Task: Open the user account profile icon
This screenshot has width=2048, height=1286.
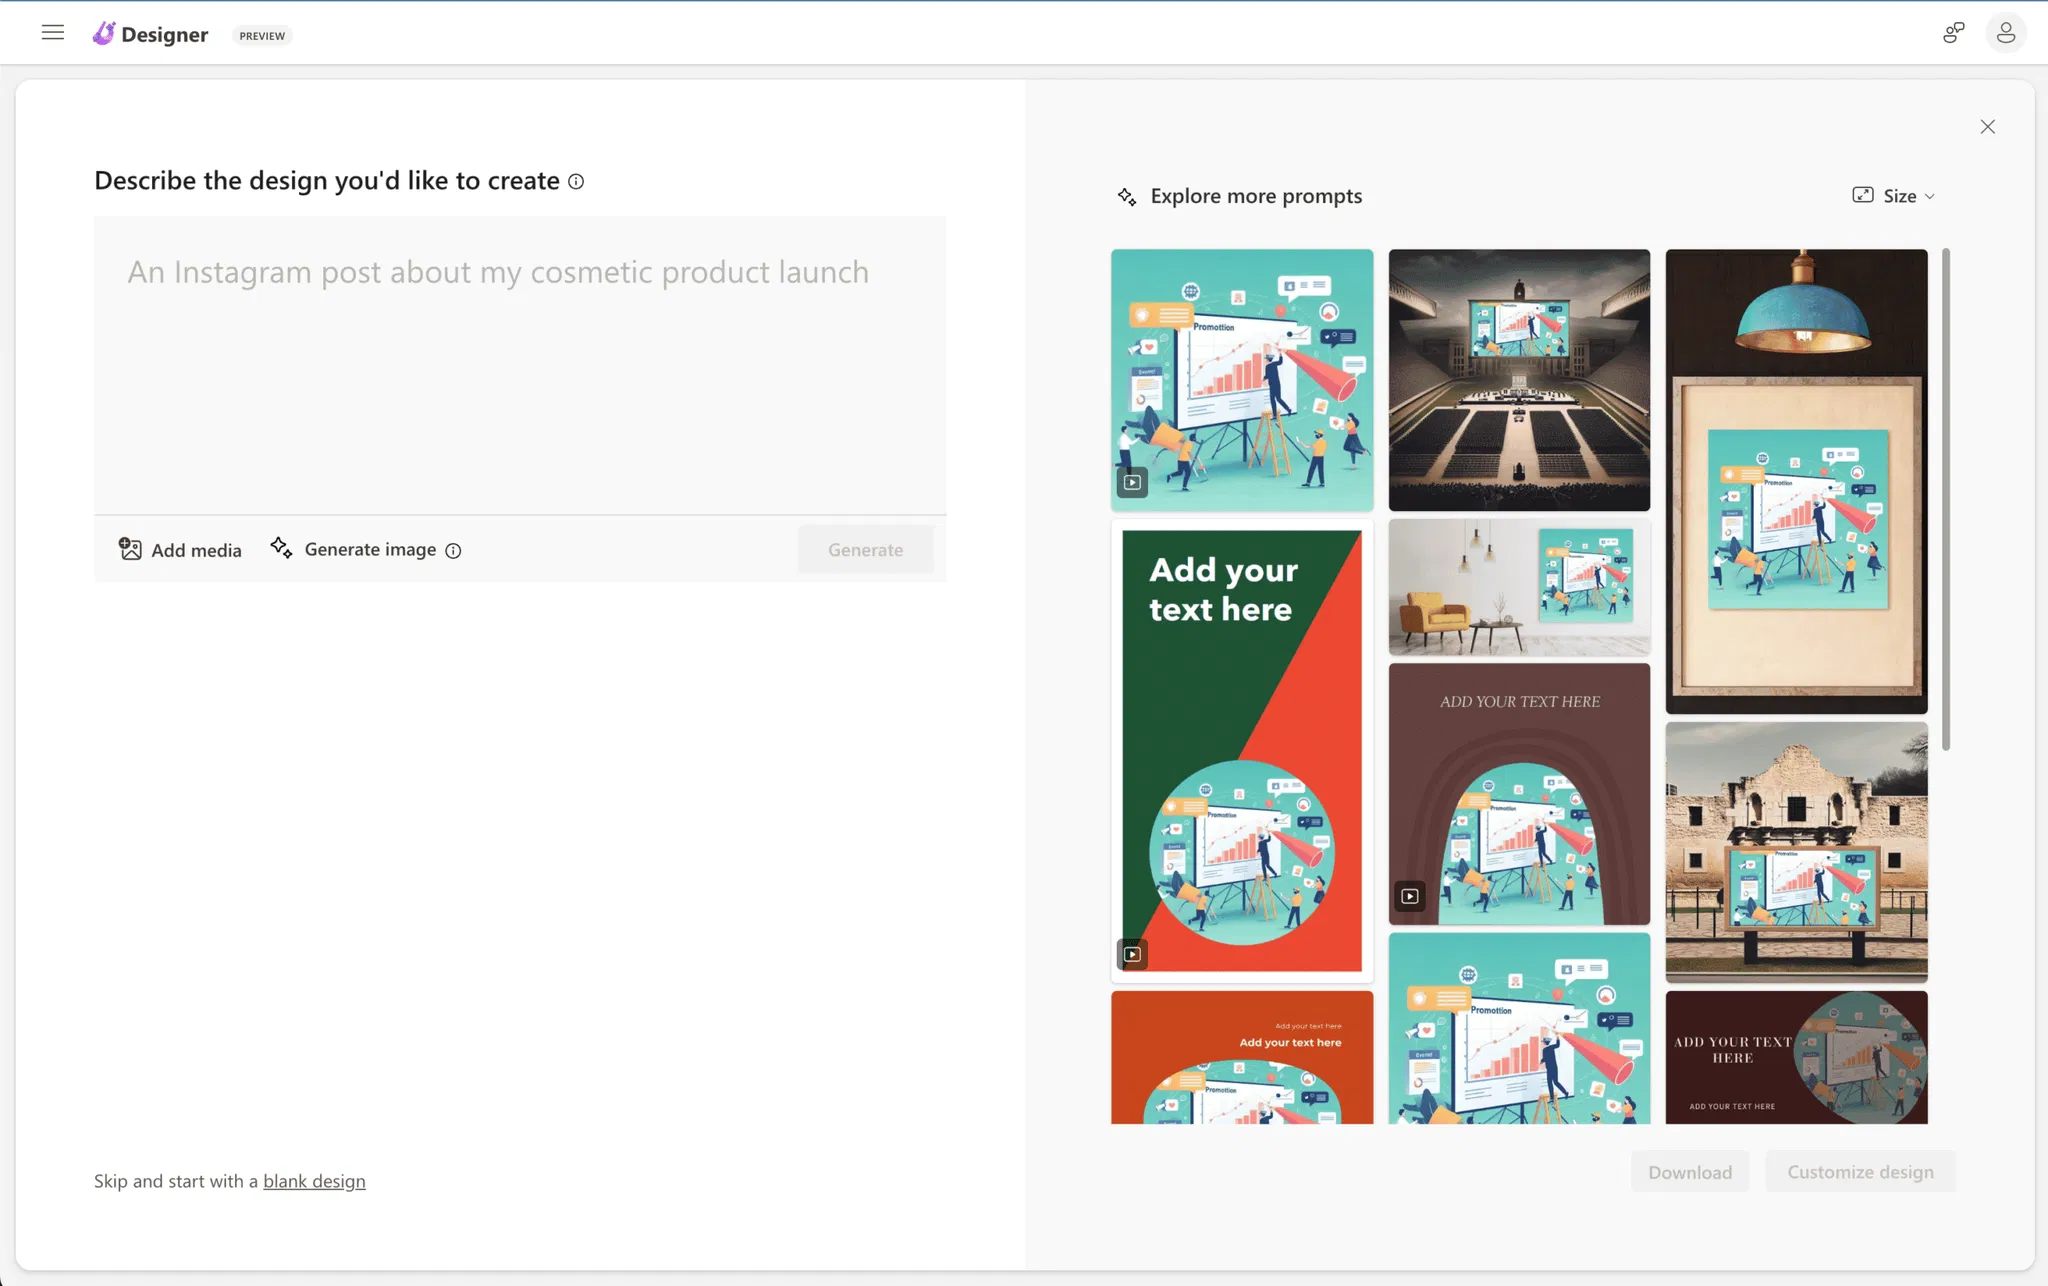Action: click(x=2005, y=34)
